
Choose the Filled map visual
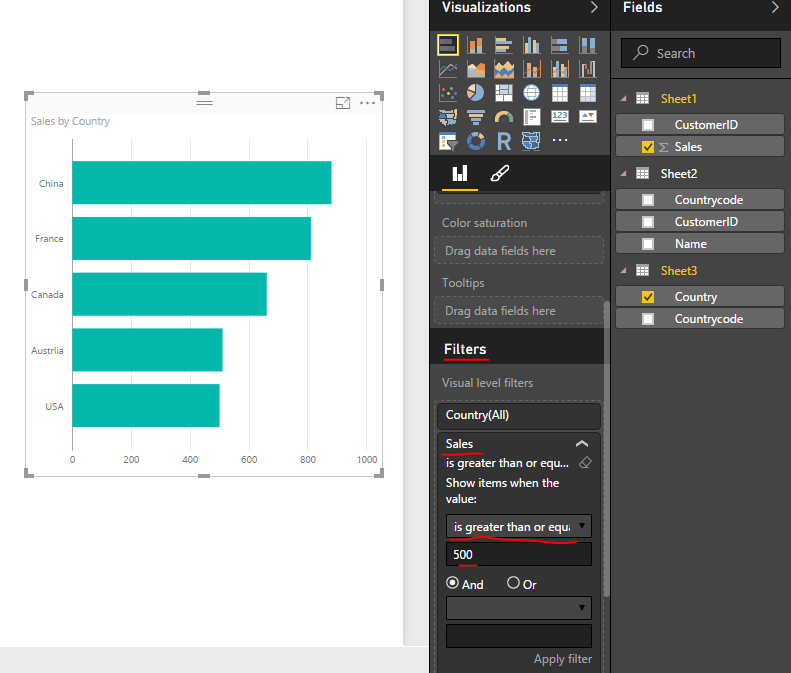448,117
